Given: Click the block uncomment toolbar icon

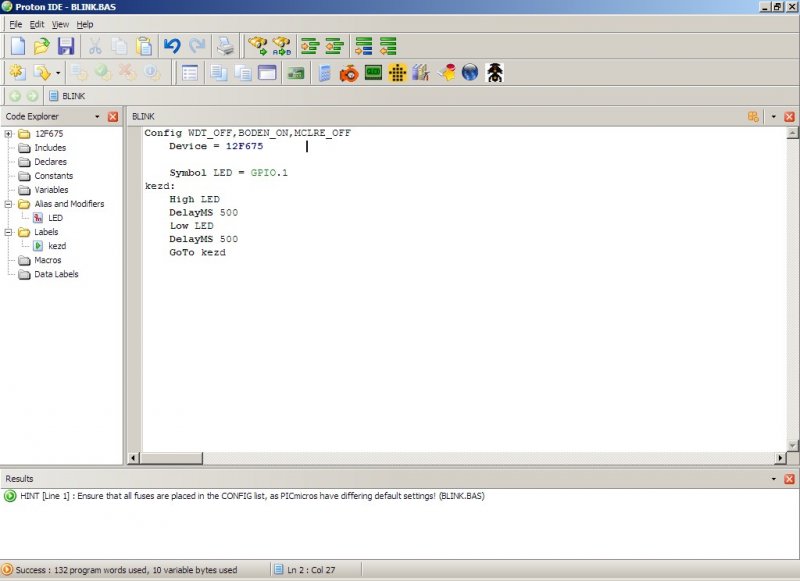Looking at the screenshot, I should tap(388, 46).
